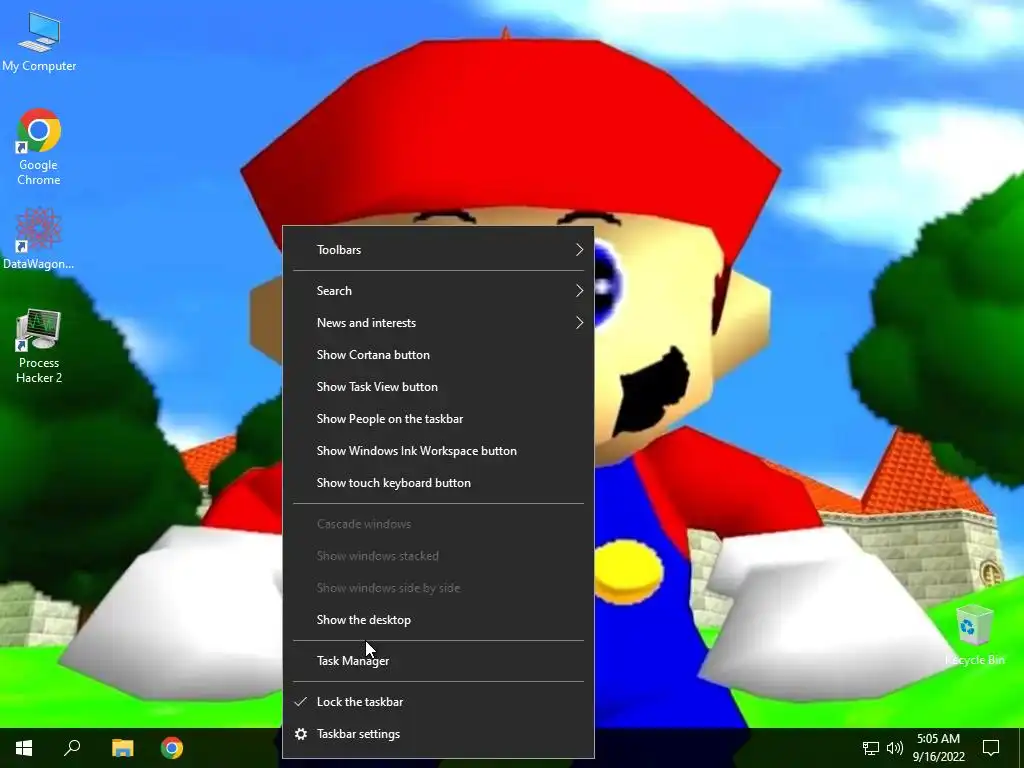Viewport: 1024px width, 768px height.
Task: Click the taskbar search magnifier icon
Action: pyautogui.click(x=72, y=748)
